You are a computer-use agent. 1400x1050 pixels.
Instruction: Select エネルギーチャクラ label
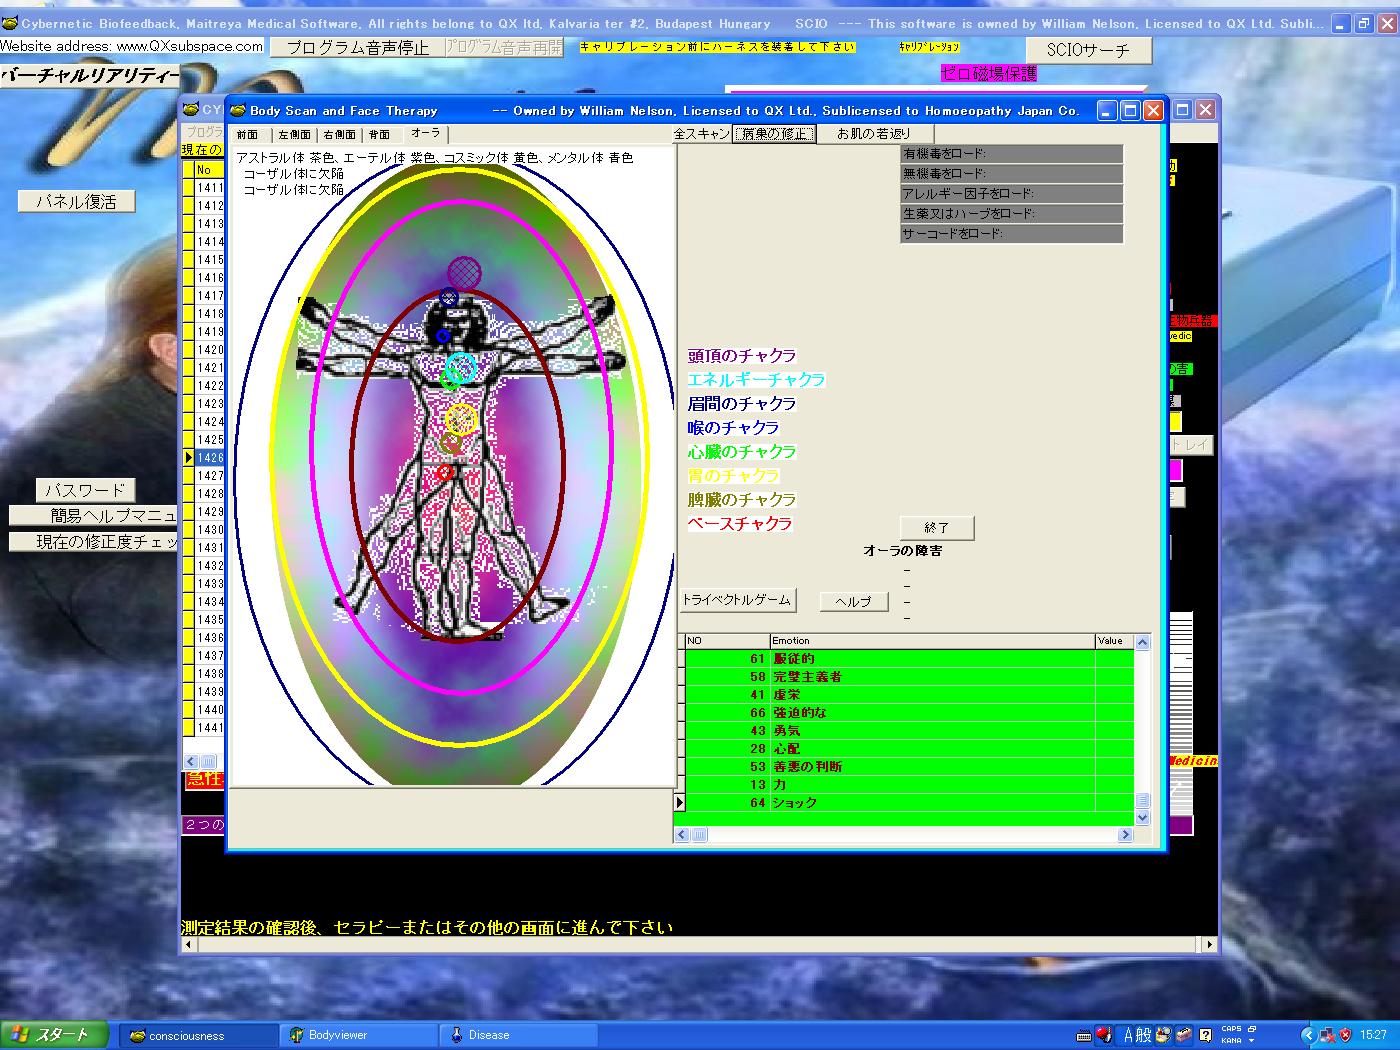point(756,380)
